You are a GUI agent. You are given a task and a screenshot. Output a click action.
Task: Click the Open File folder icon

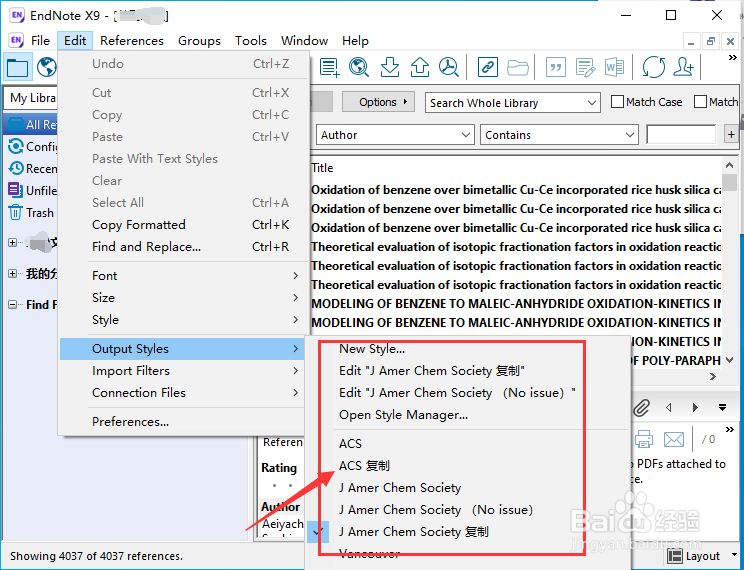tap(518, 68)
